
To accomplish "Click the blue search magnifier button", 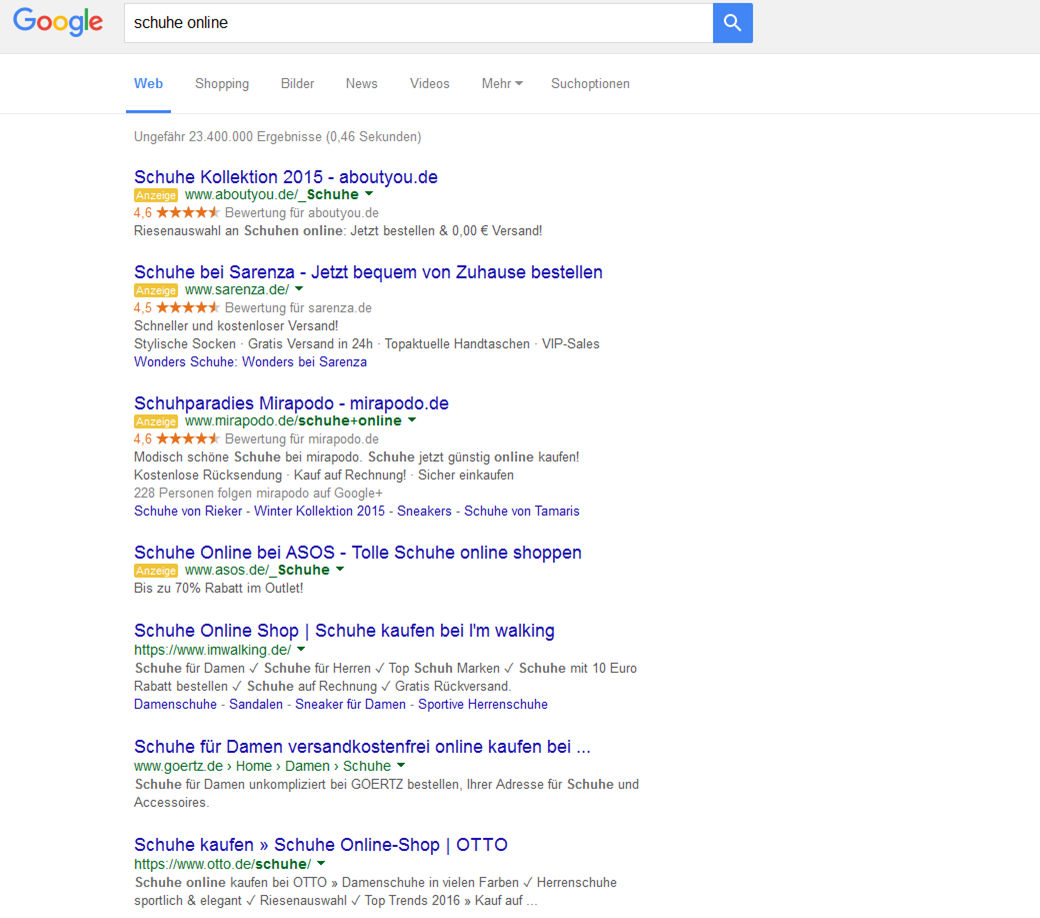I will pyautogui.click(x=731, y=22).
